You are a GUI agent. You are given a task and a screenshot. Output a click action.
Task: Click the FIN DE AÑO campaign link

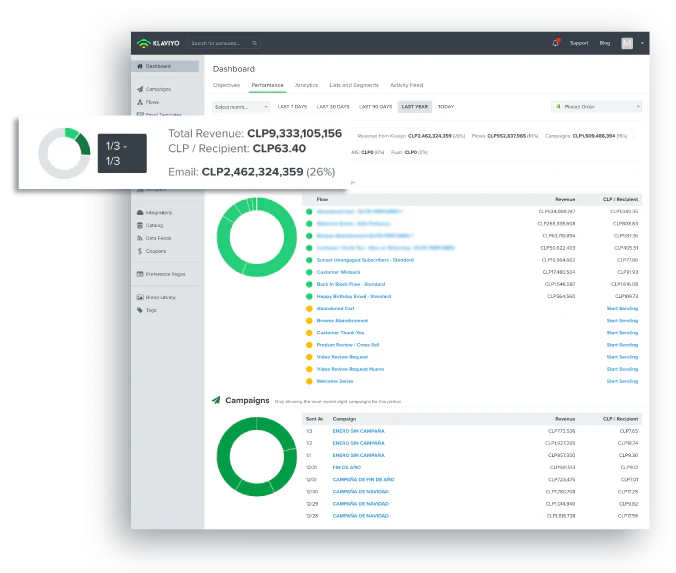point(347,467)
